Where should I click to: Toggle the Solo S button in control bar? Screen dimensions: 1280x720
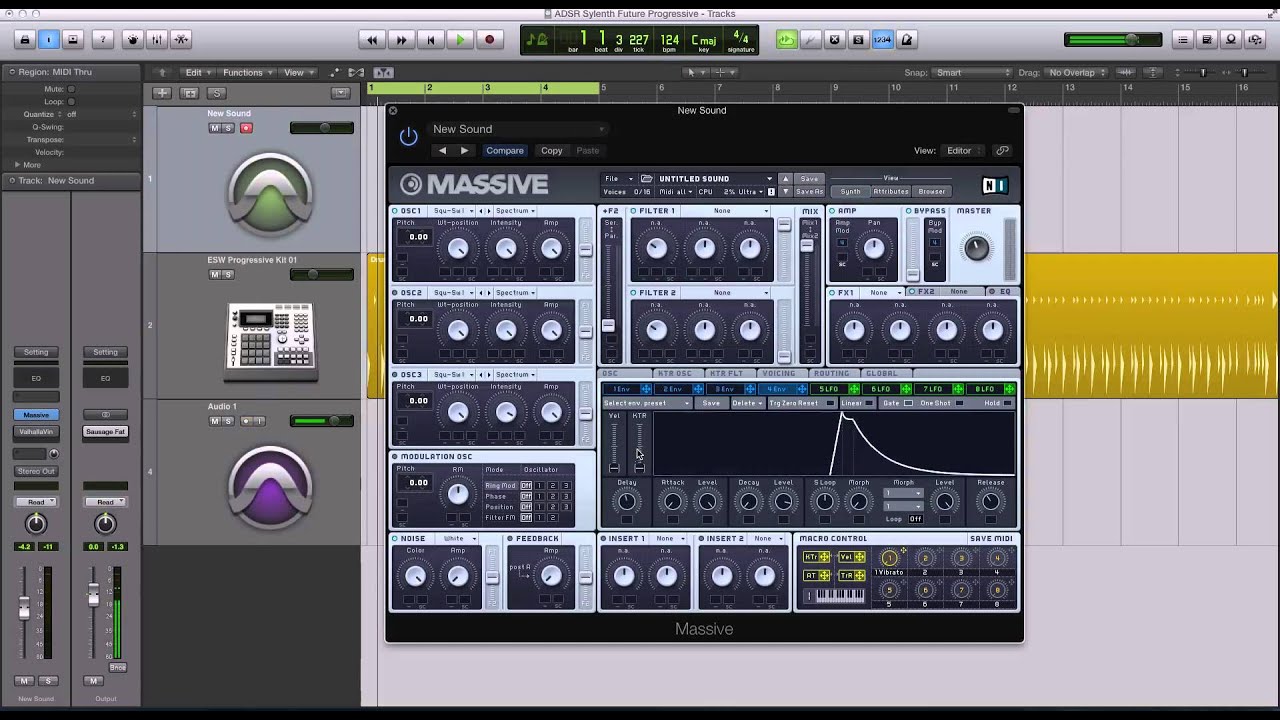[x=858, y=40]
